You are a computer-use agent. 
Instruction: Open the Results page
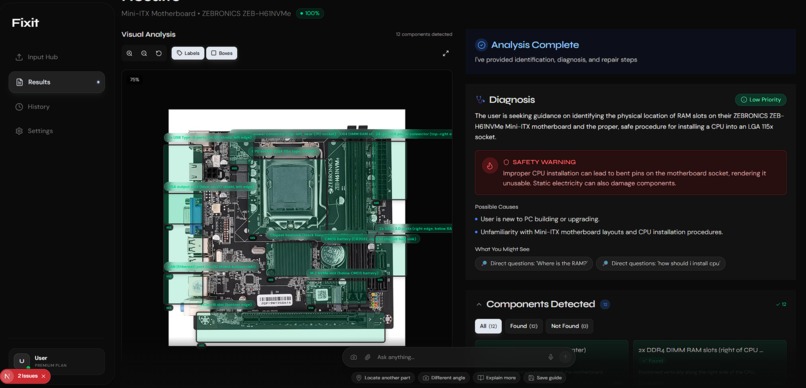coord(57,82)
